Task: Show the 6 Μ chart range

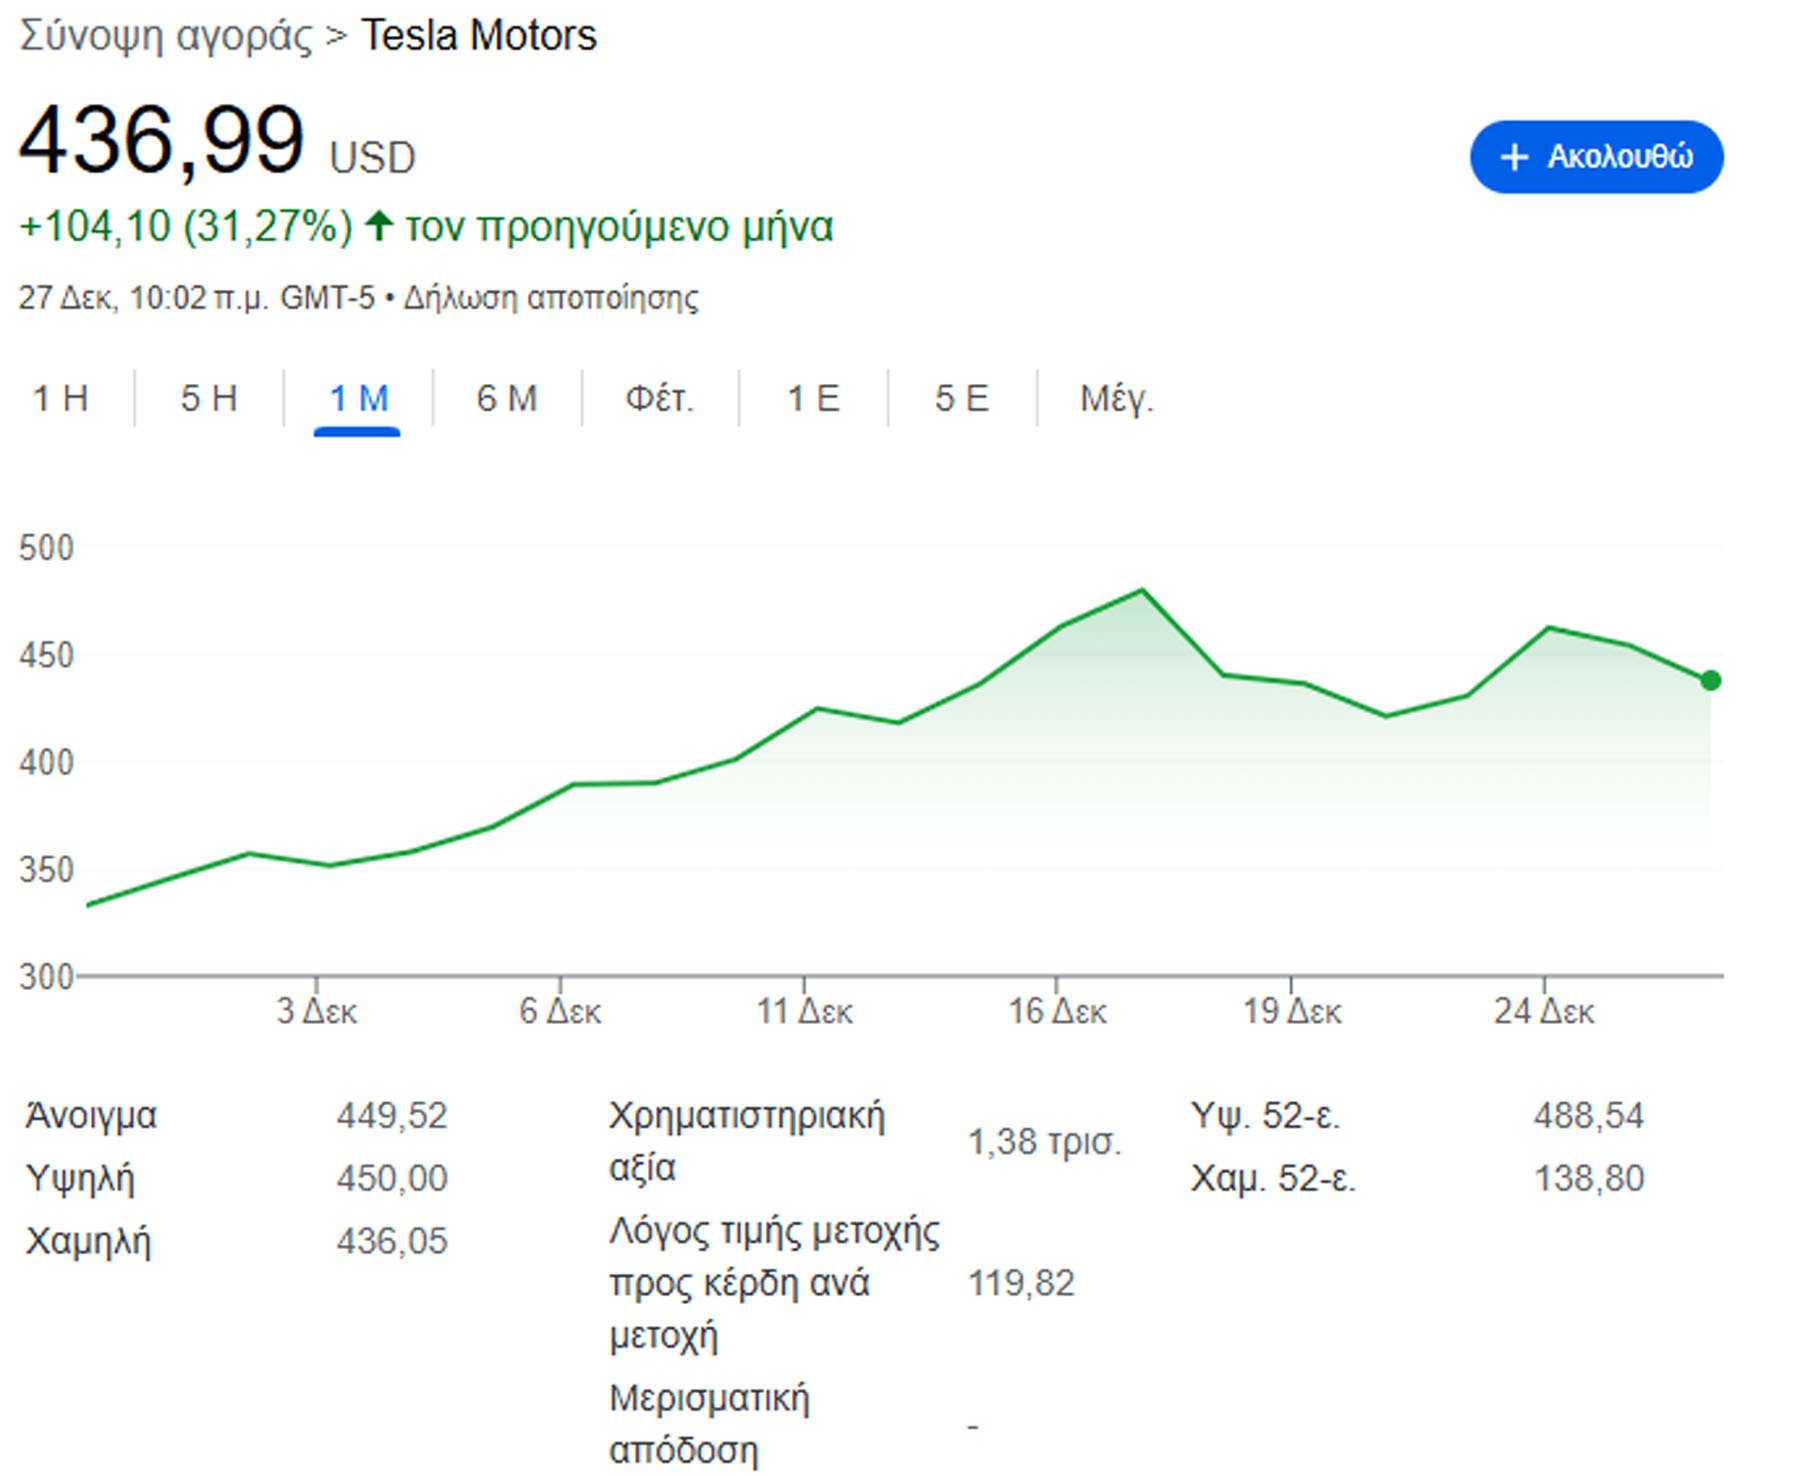Action: (507, 398)
